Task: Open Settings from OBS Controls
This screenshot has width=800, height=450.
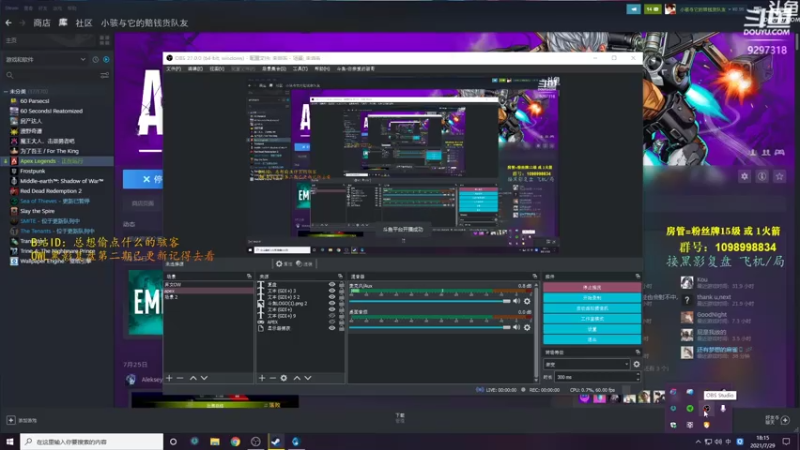Action: [592, 329]
